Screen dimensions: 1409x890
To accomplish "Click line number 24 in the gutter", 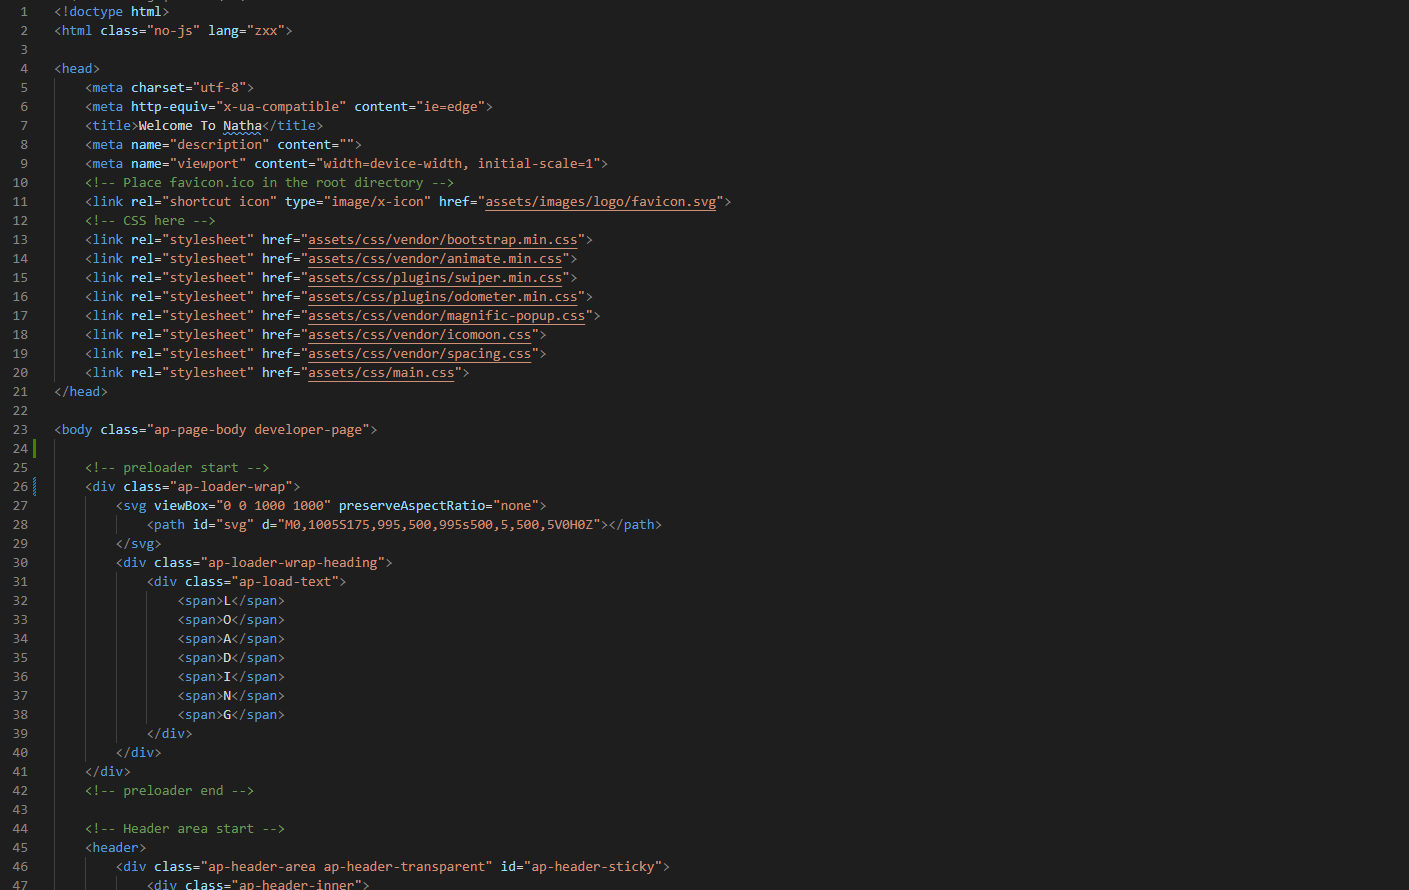I will 20,449.
